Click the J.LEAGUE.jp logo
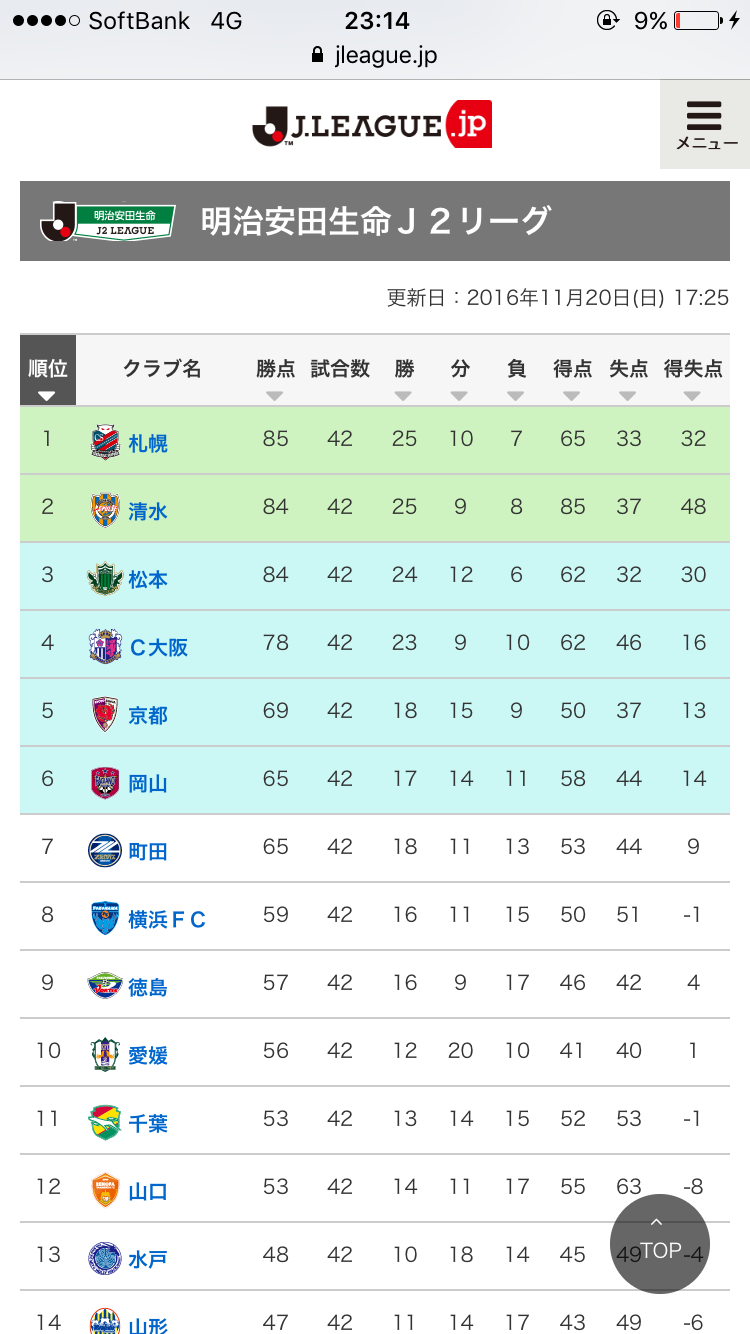The height and width of the screenshot is (1334, 750). (x=372, y=125)
